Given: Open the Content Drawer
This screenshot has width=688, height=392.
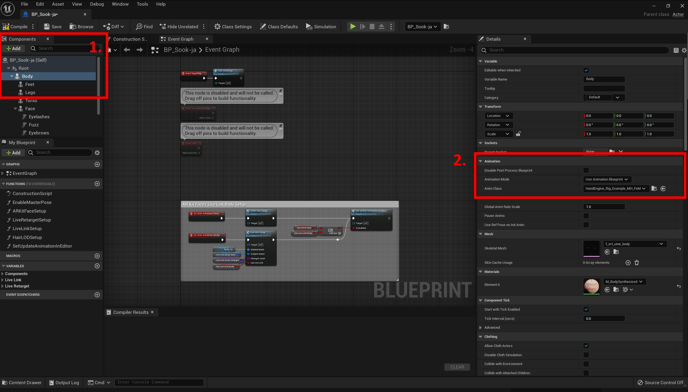Looking at the screenshot, I should click(x=22, y=383).
